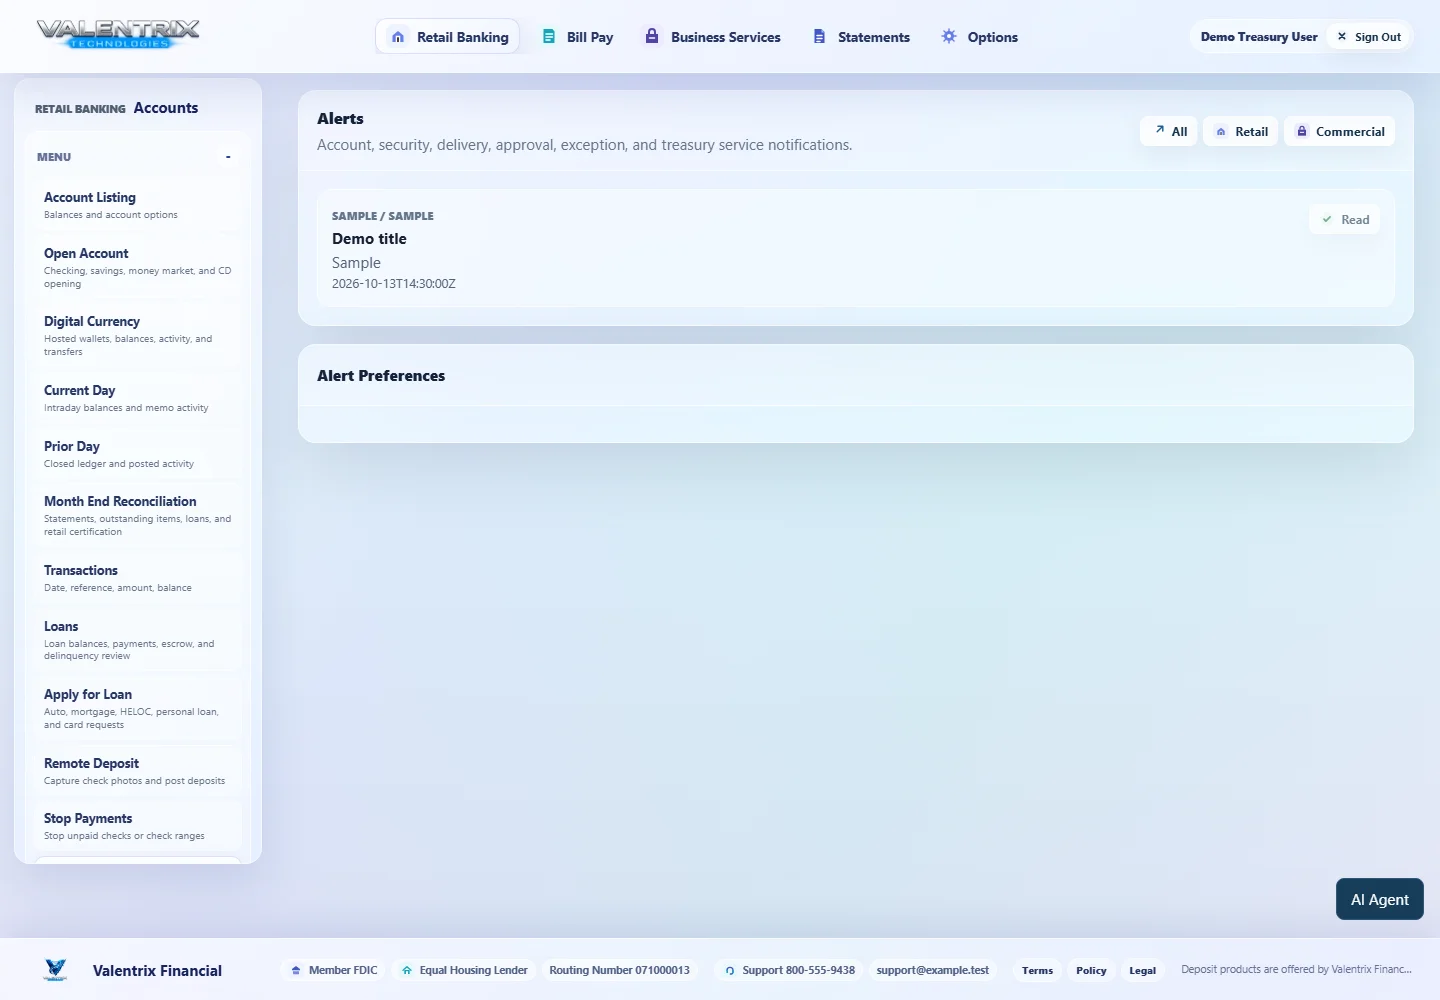The height and width of the screenshot is (1000, 1440).
Task: Open Account Listing from the menu
Action: click(x=138, y=205)
